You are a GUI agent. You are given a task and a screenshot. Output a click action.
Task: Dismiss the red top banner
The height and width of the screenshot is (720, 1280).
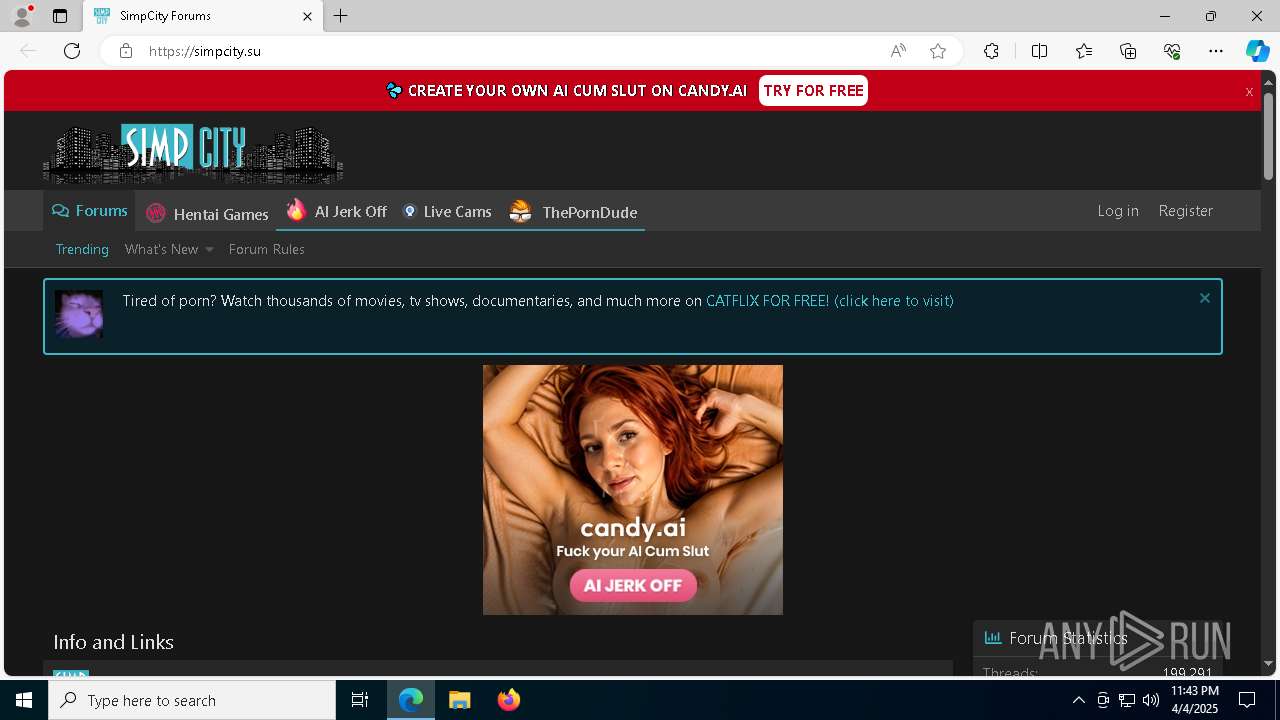click(1249, 92)
